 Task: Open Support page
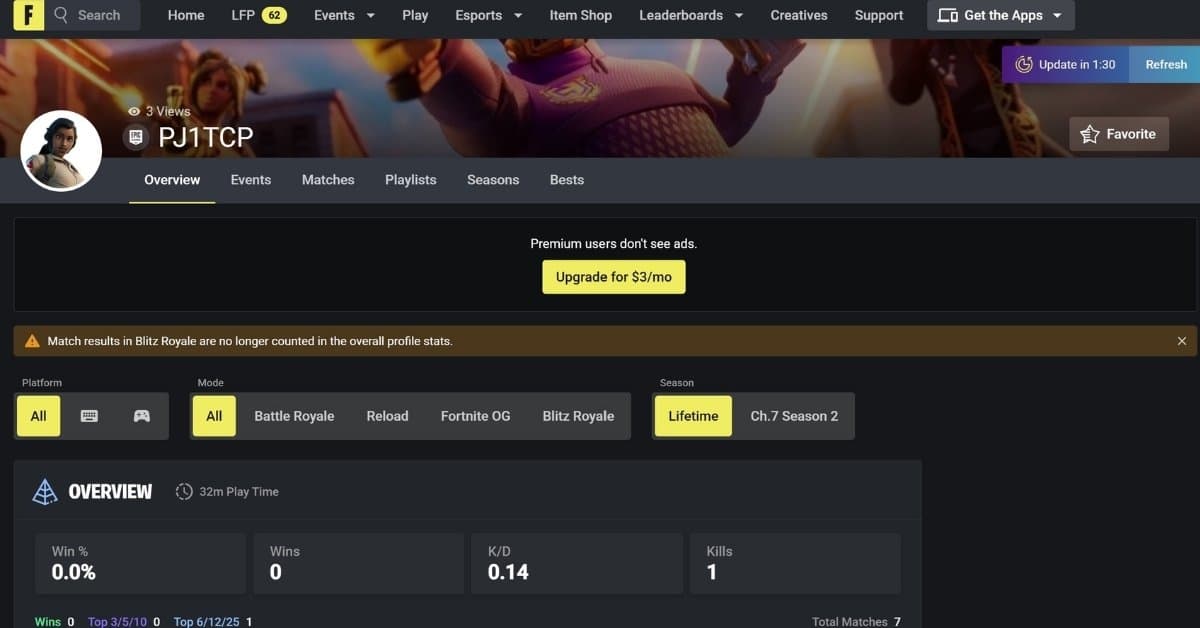pos(879,15)
